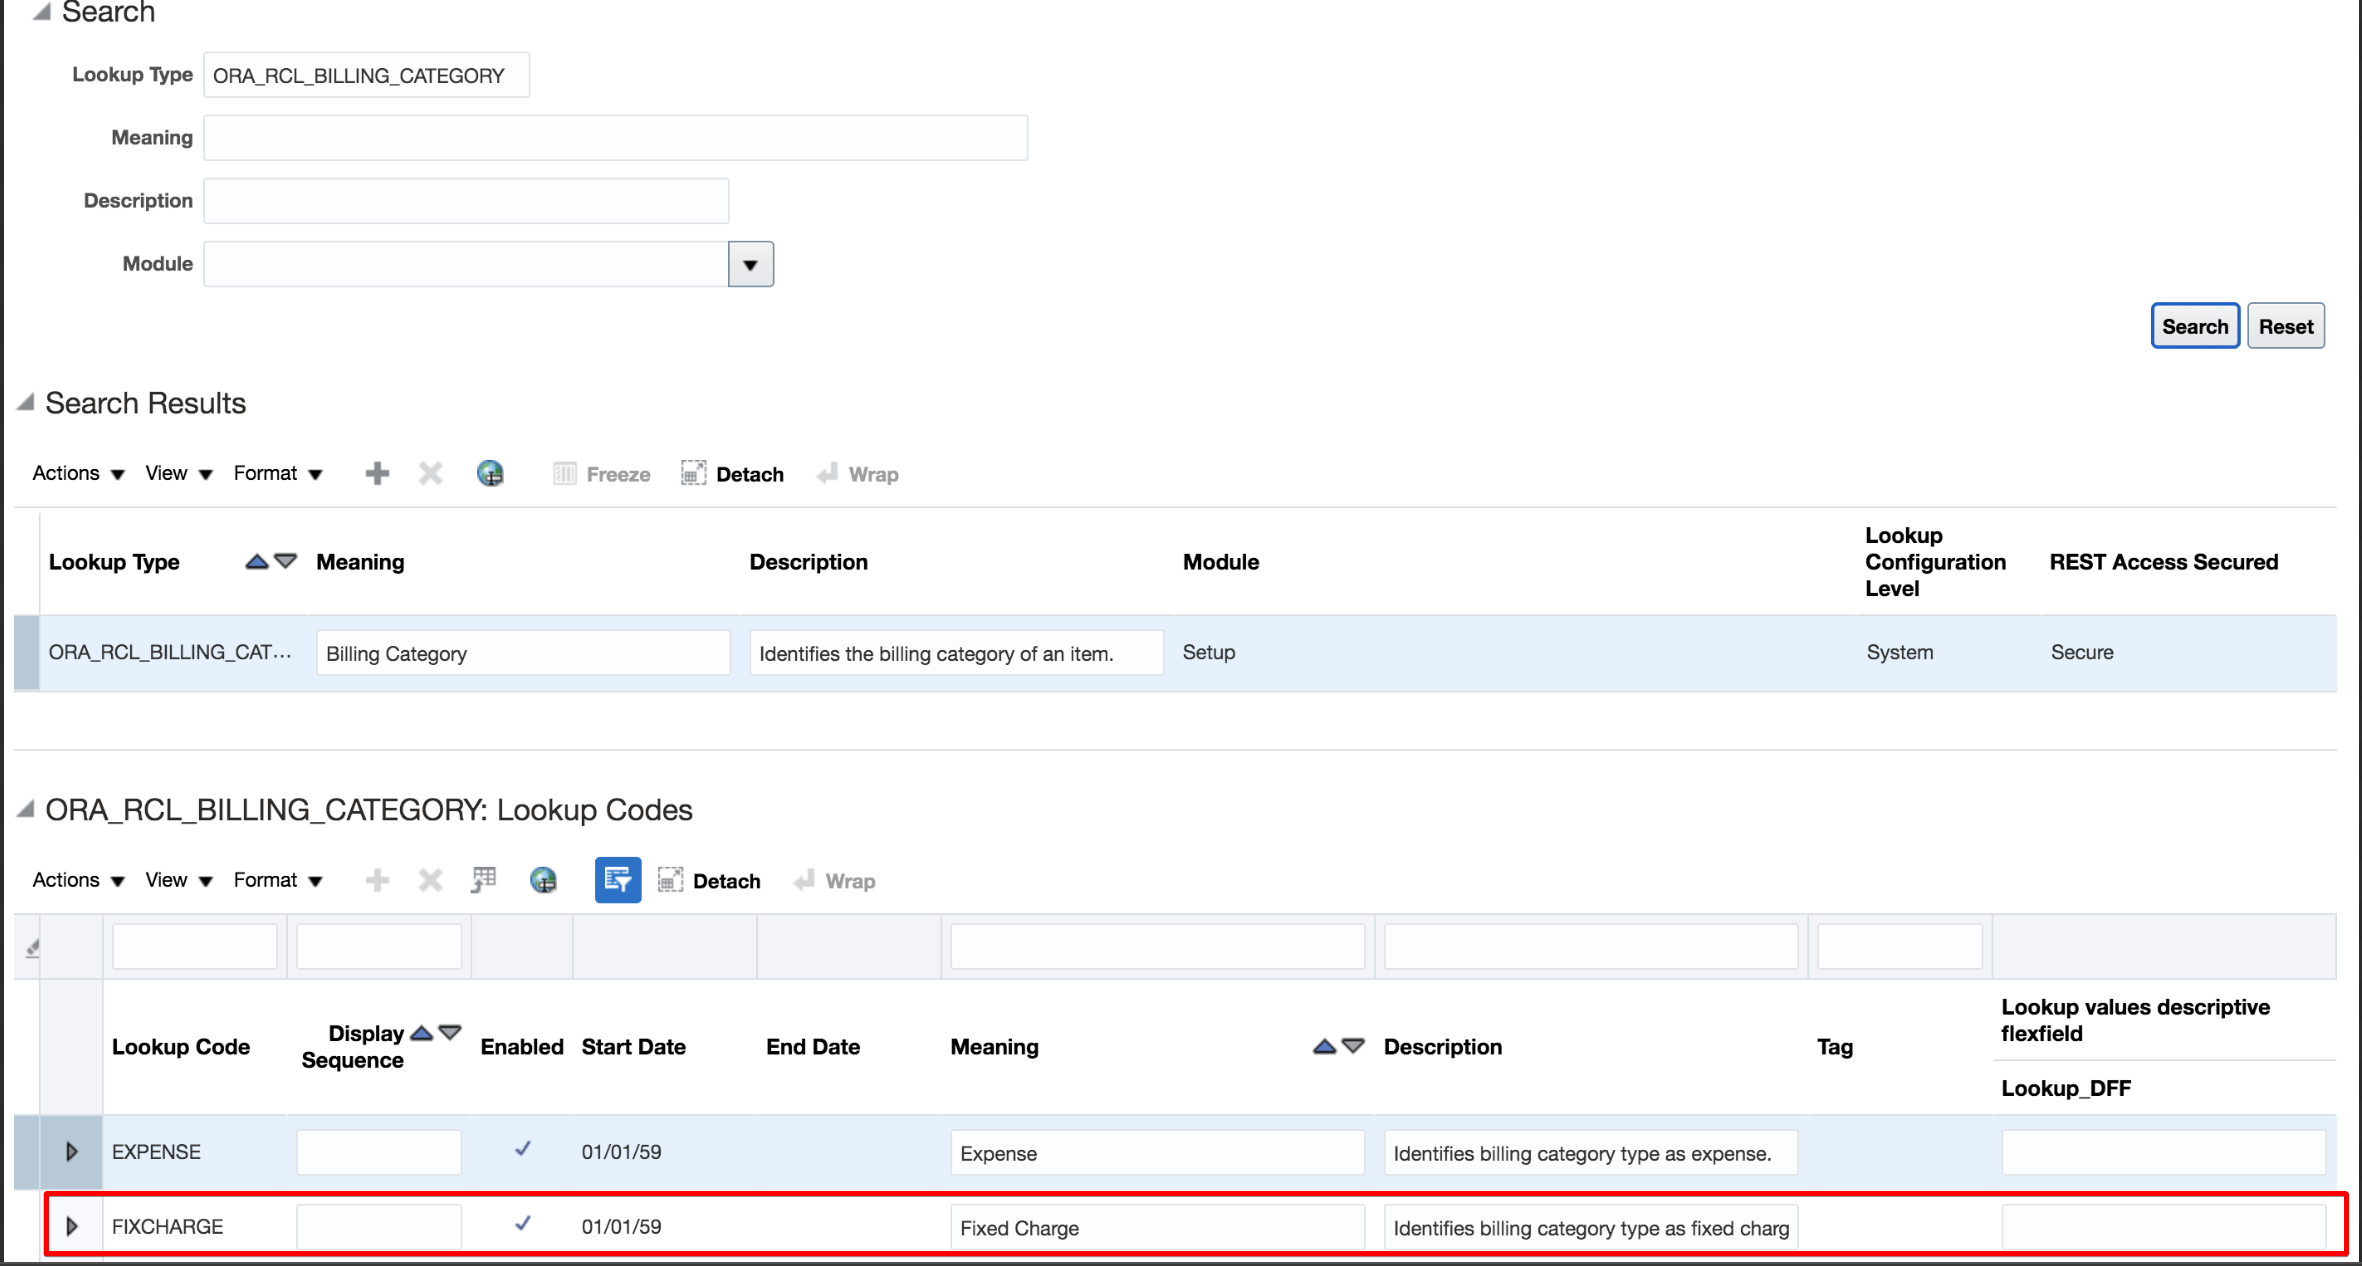Toggle Enabled checkmark for EXPENSE row
The width and height of the screenshot is (2362, 1266).
(x=522, y=1149)
